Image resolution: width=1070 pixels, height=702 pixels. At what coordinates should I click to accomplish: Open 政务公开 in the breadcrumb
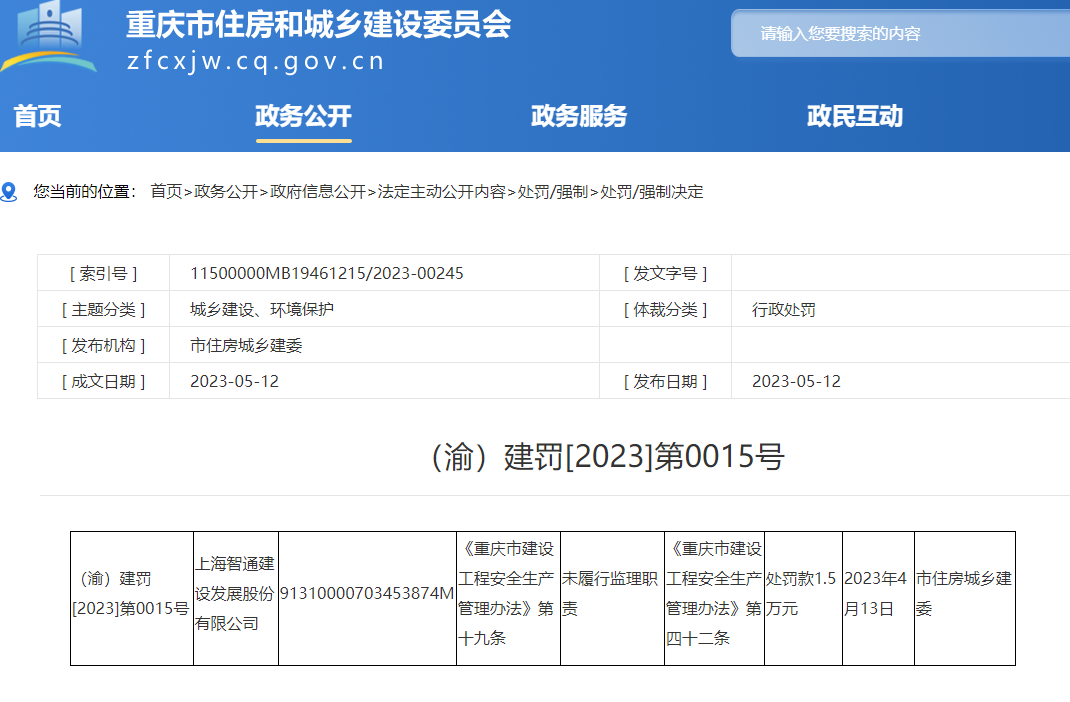[x=226, y=192]
